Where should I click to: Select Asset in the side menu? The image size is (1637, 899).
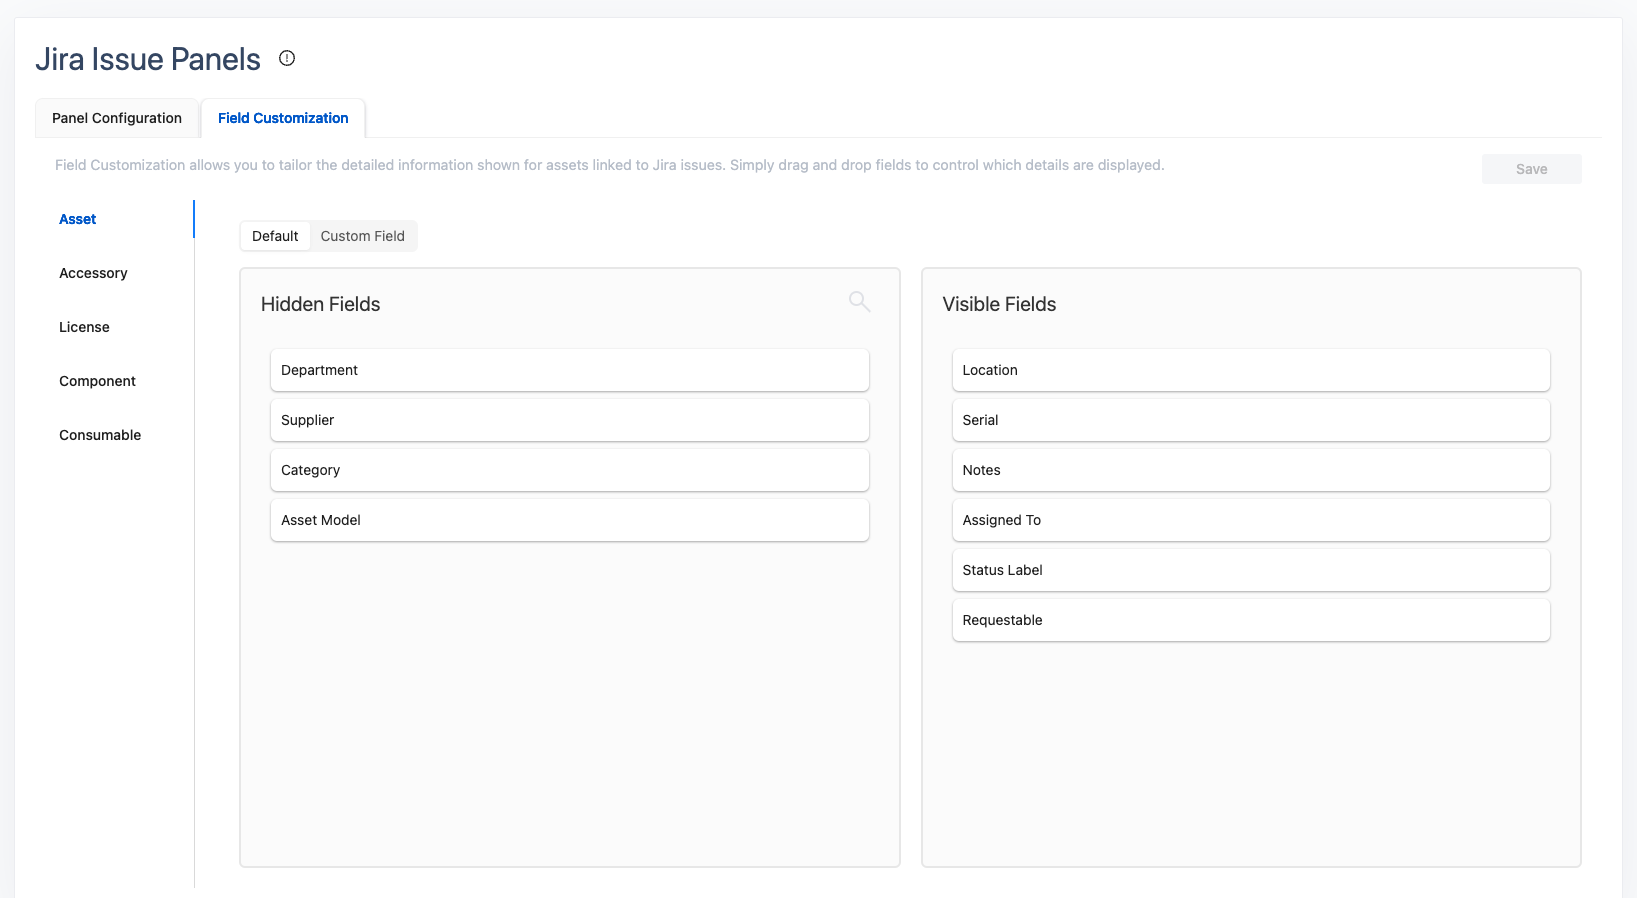click(78, 219)
